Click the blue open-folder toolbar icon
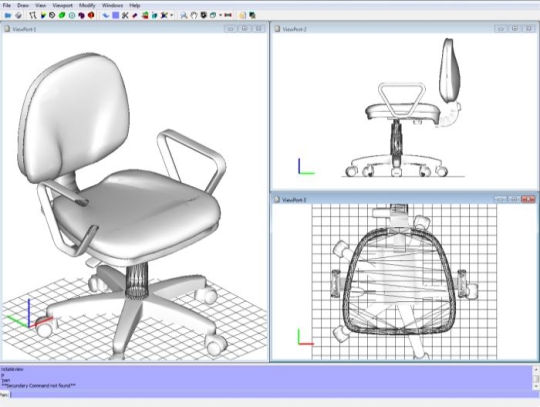The image size is (540, 407). pyautogui.click(x=8, y=15)
